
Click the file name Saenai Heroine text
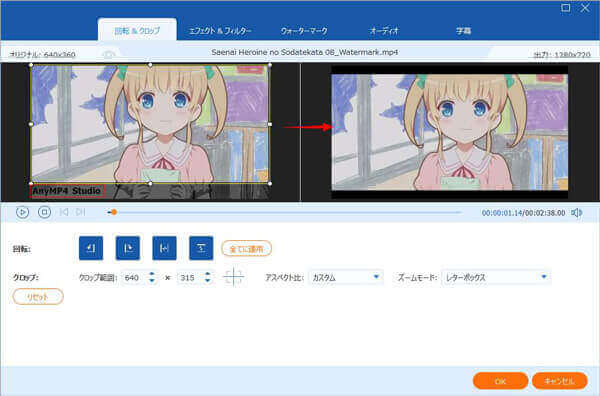click(305, 52)
